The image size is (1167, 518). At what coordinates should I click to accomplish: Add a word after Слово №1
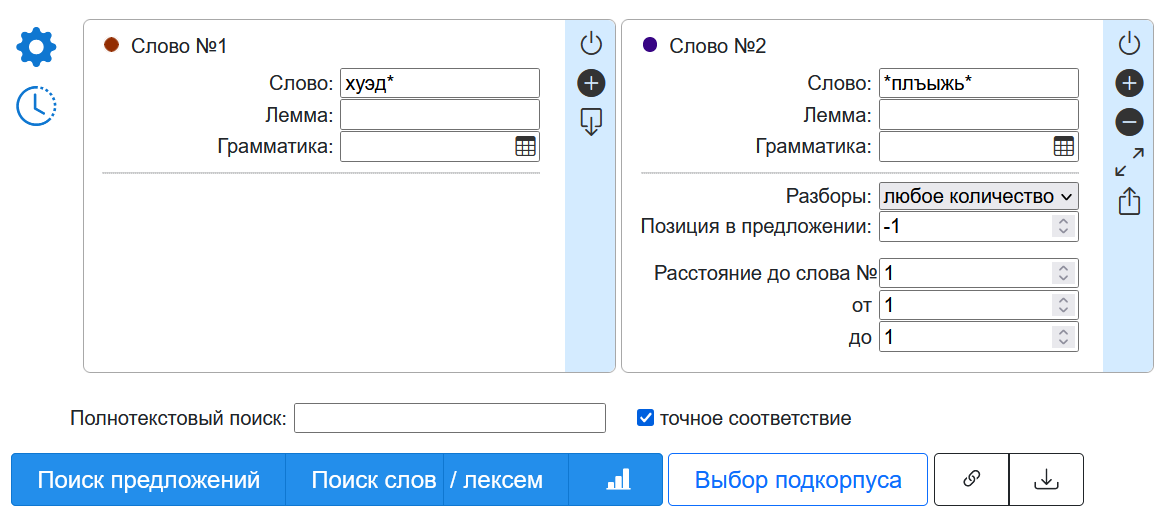[x=591, y=83]
